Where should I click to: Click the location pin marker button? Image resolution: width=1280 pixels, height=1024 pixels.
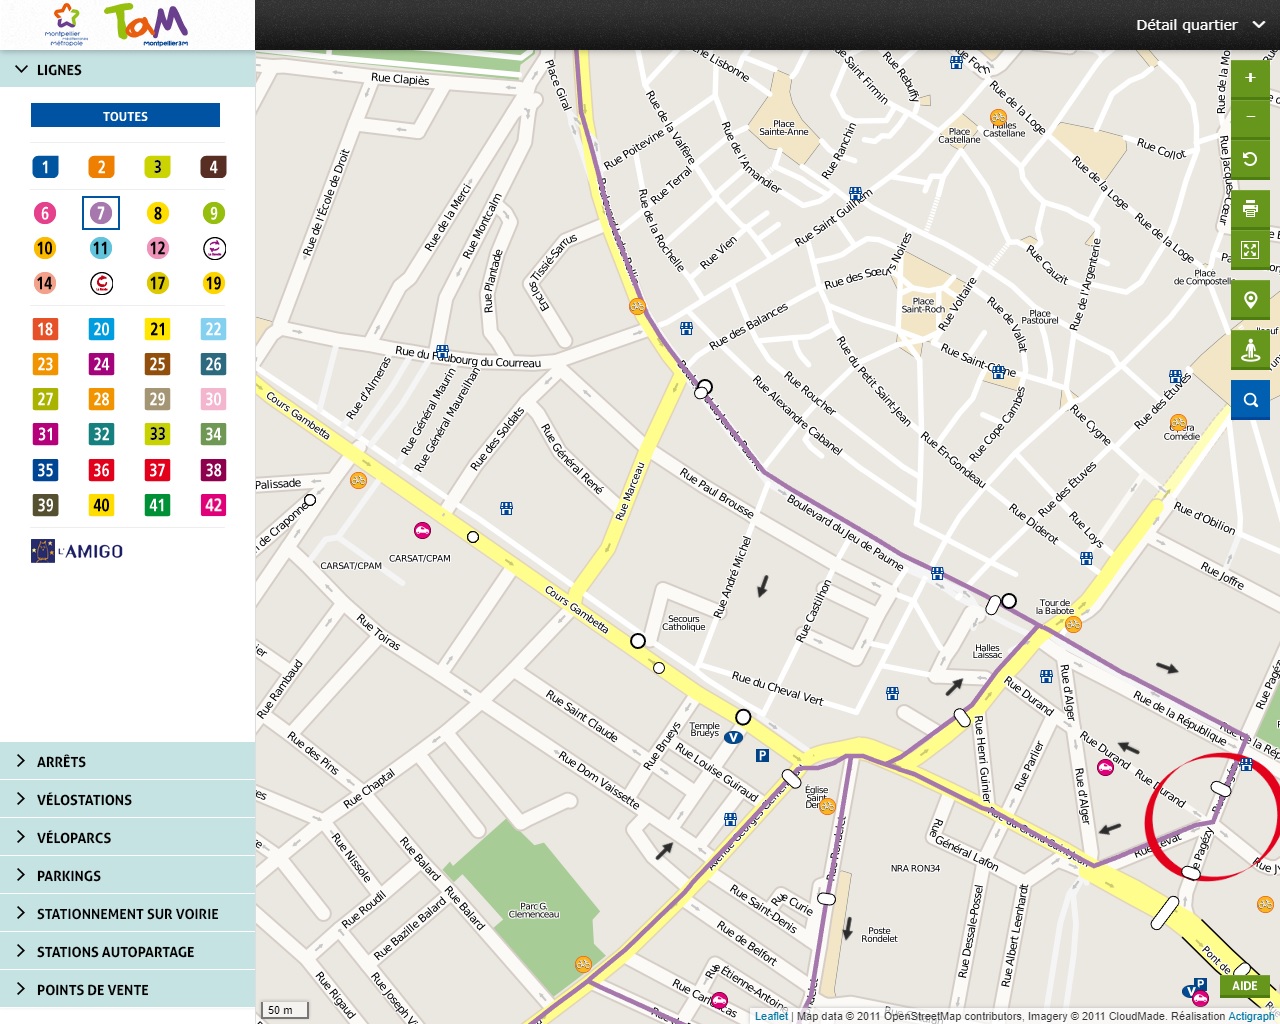tap(1250, 300)
